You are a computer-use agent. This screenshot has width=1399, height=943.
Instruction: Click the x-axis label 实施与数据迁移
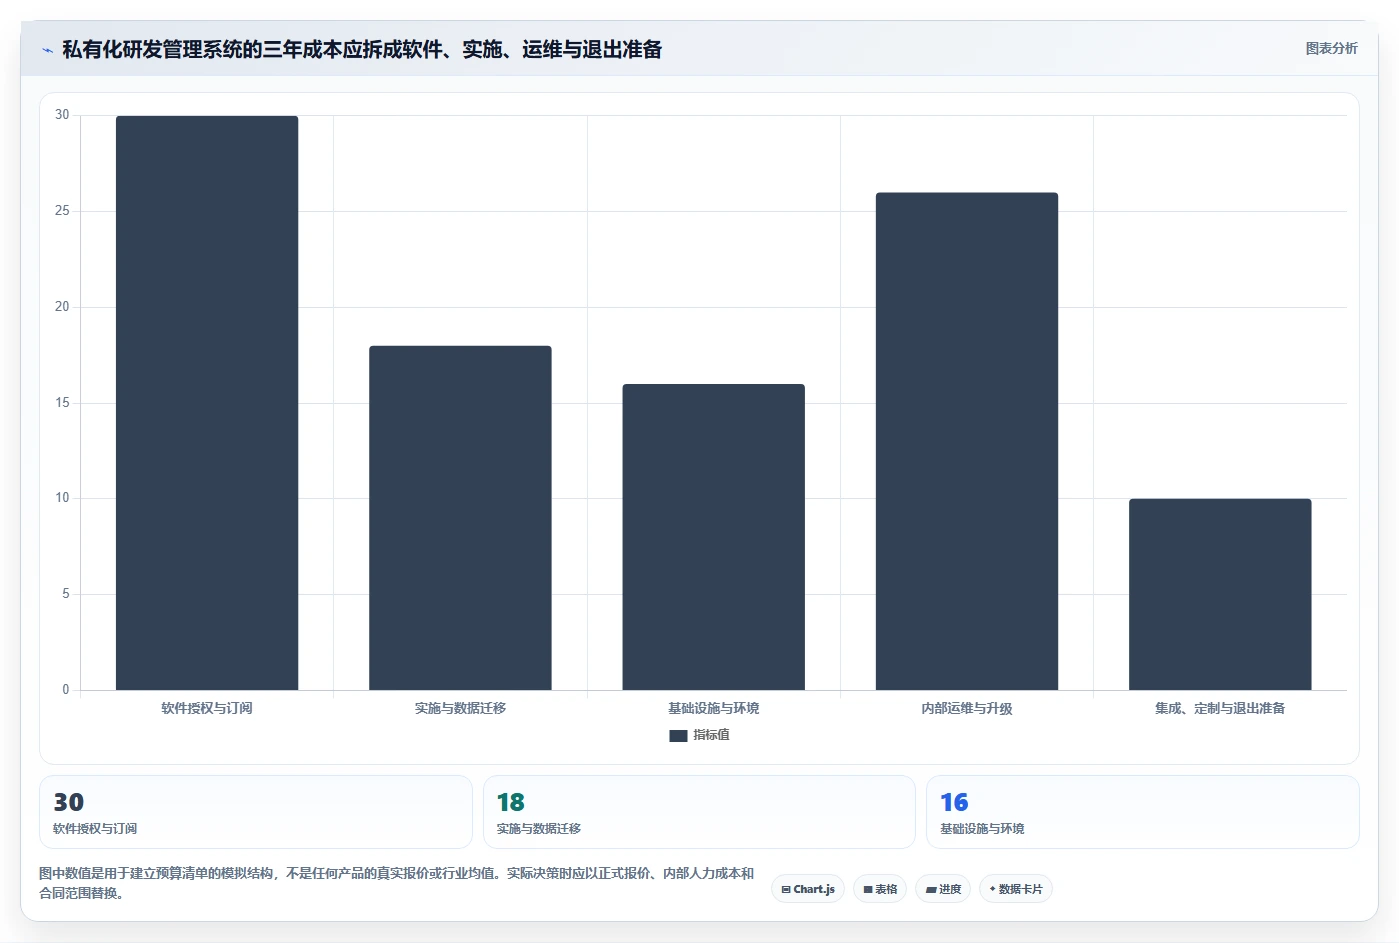pos(460,708)
